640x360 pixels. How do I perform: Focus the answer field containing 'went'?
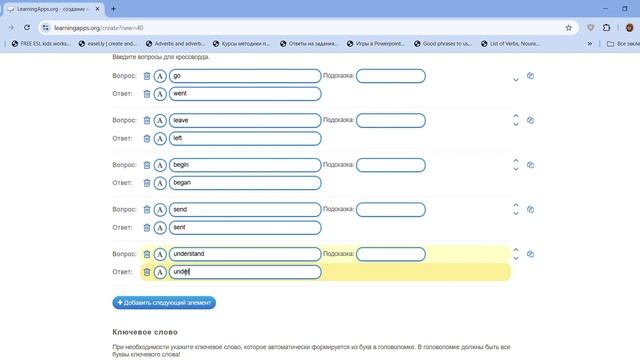tap(245, 94)
